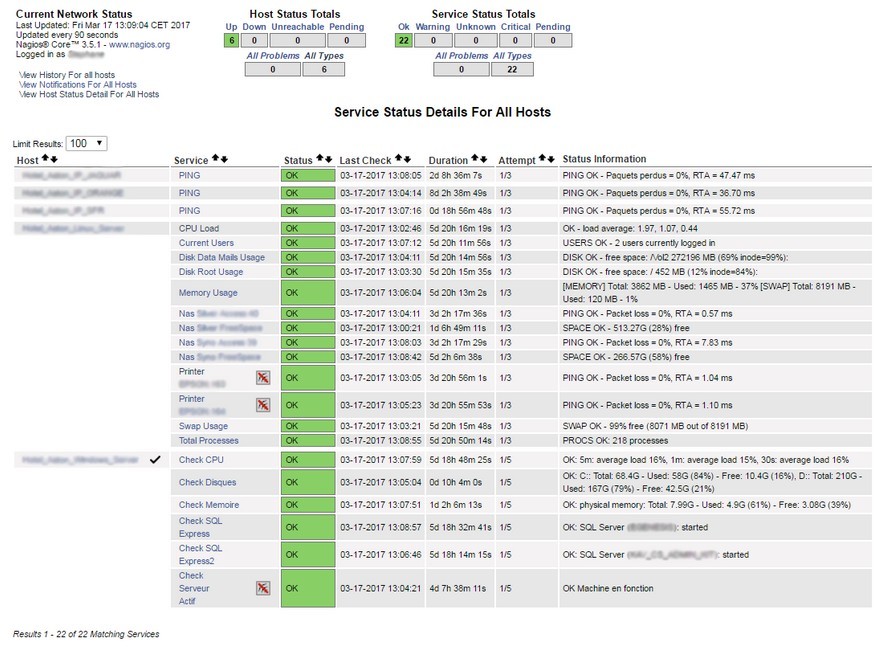
Task: Click the green Up hosts count box
Action: click(231, 41)
